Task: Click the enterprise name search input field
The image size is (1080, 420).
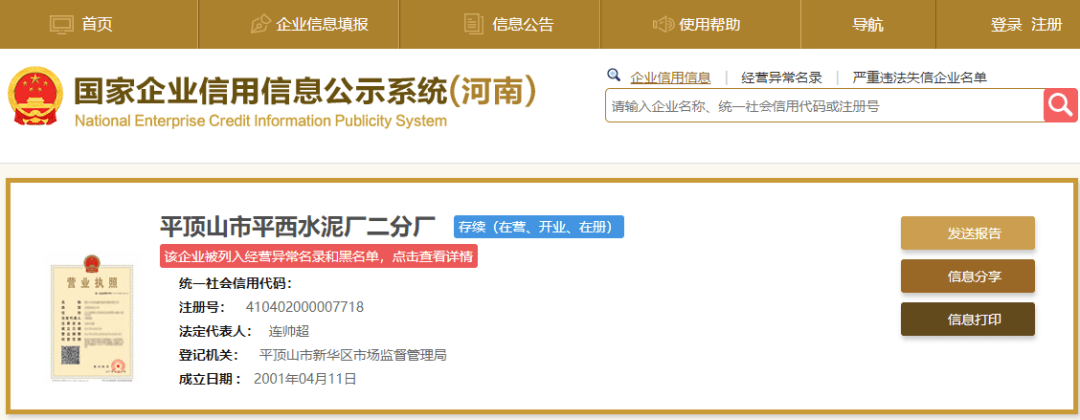Action: [x=822, y=105]
